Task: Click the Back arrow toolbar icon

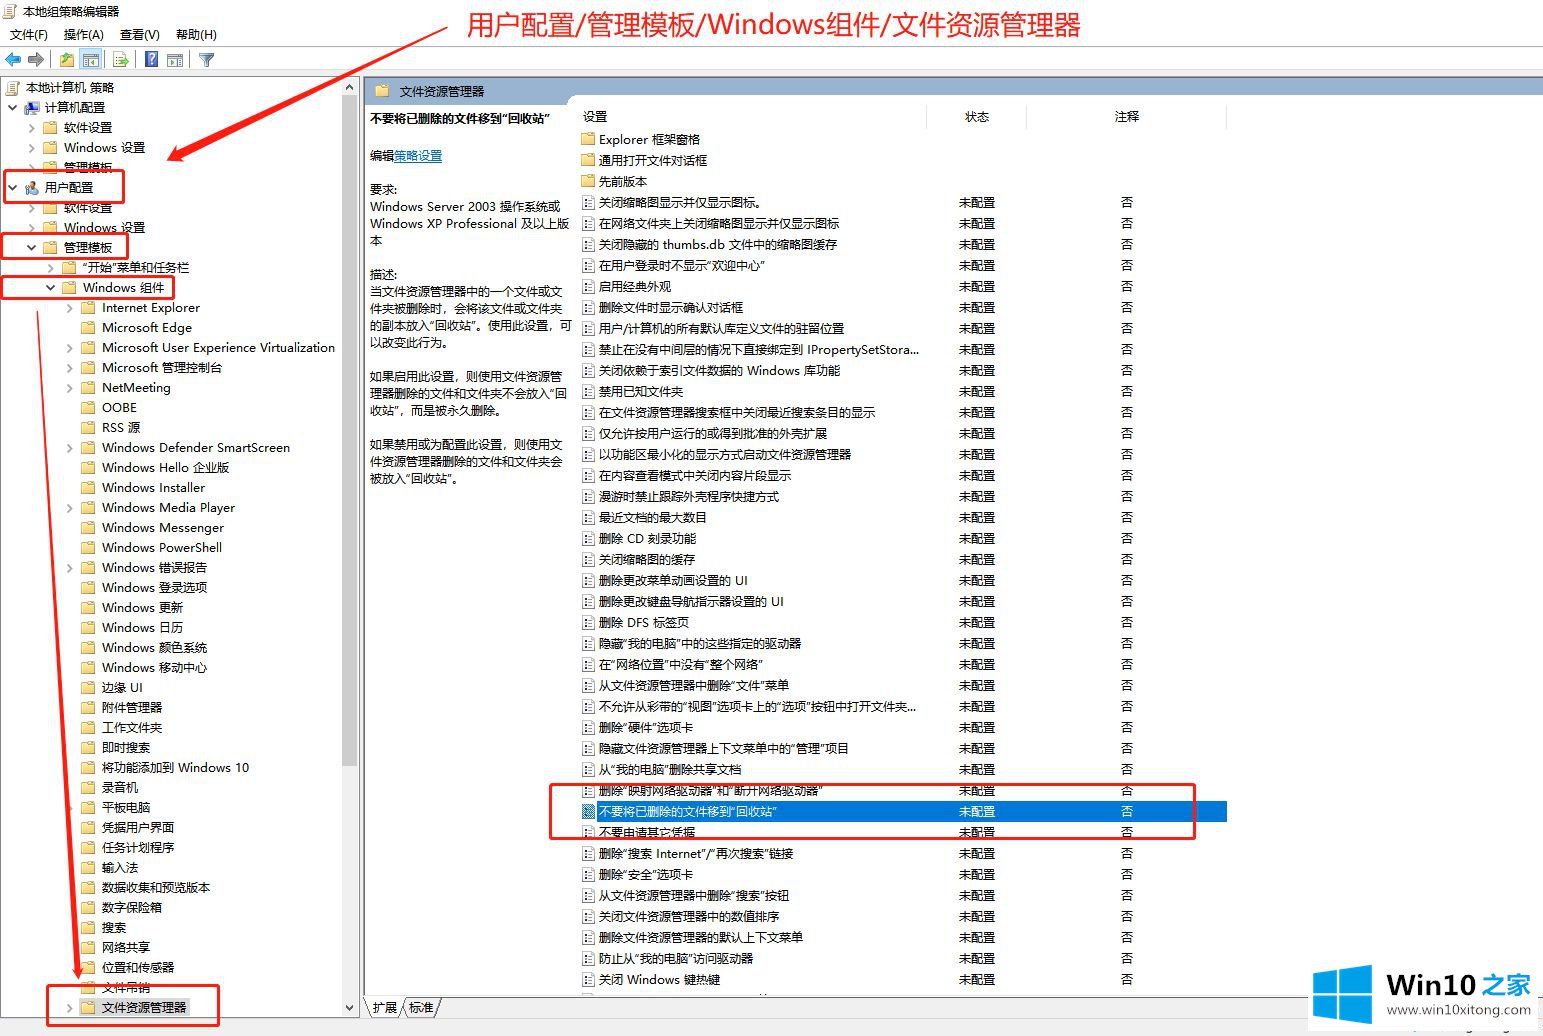Action: (13, 60)
